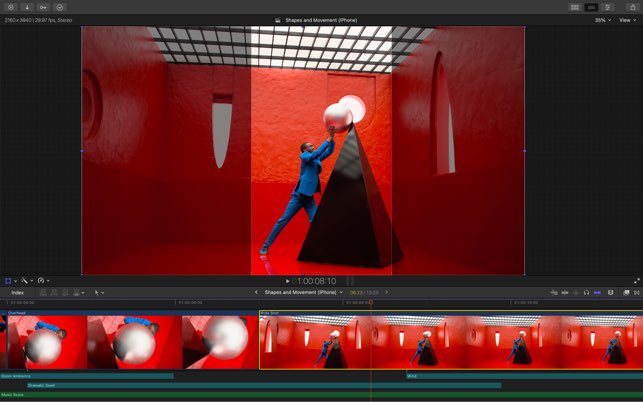643x402 pixels.
Task: Open the 35% zoom level dropdown
Action: [602, 20]
